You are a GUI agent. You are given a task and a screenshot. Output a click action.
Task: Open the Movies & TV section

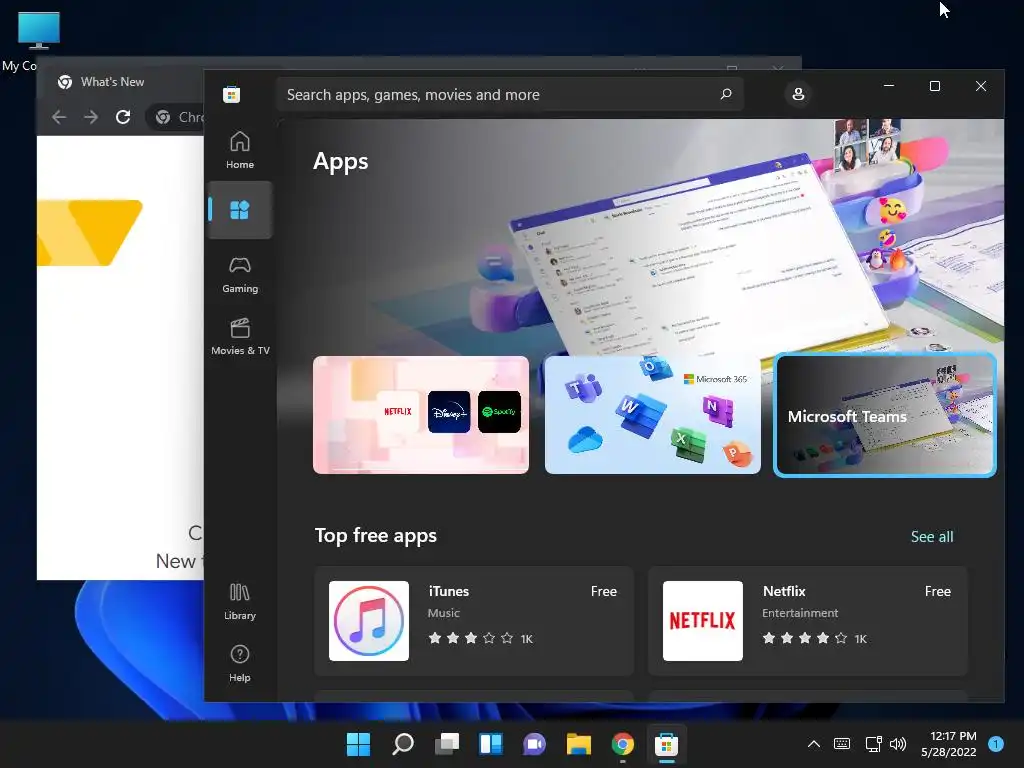240,337
